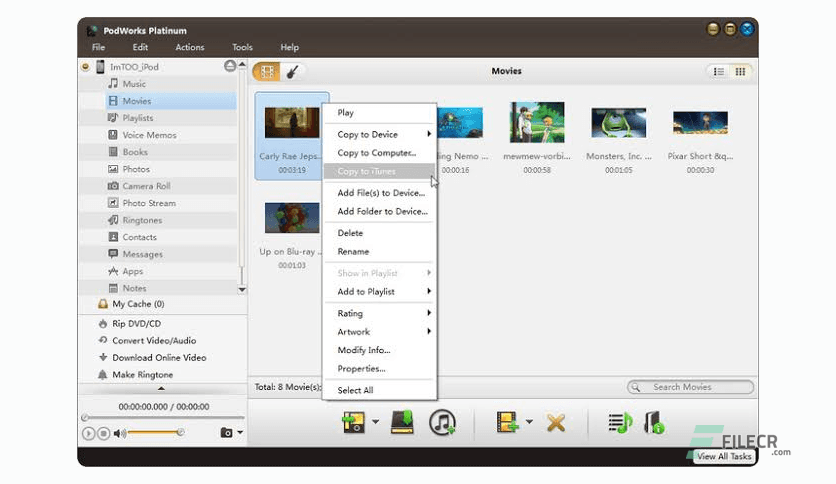Collapse the tools panel arrow
836x484 pixels.
coord(161,389)
